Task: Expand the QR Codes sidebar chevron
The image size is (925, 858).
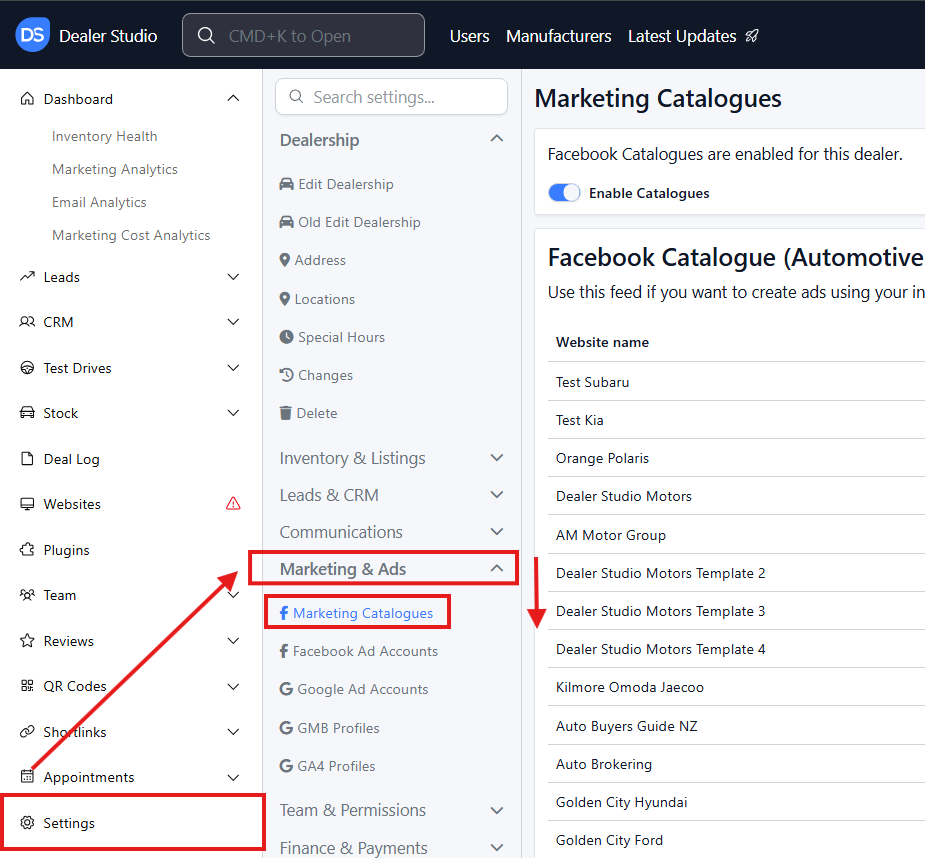Action: (x=234, y=686)
